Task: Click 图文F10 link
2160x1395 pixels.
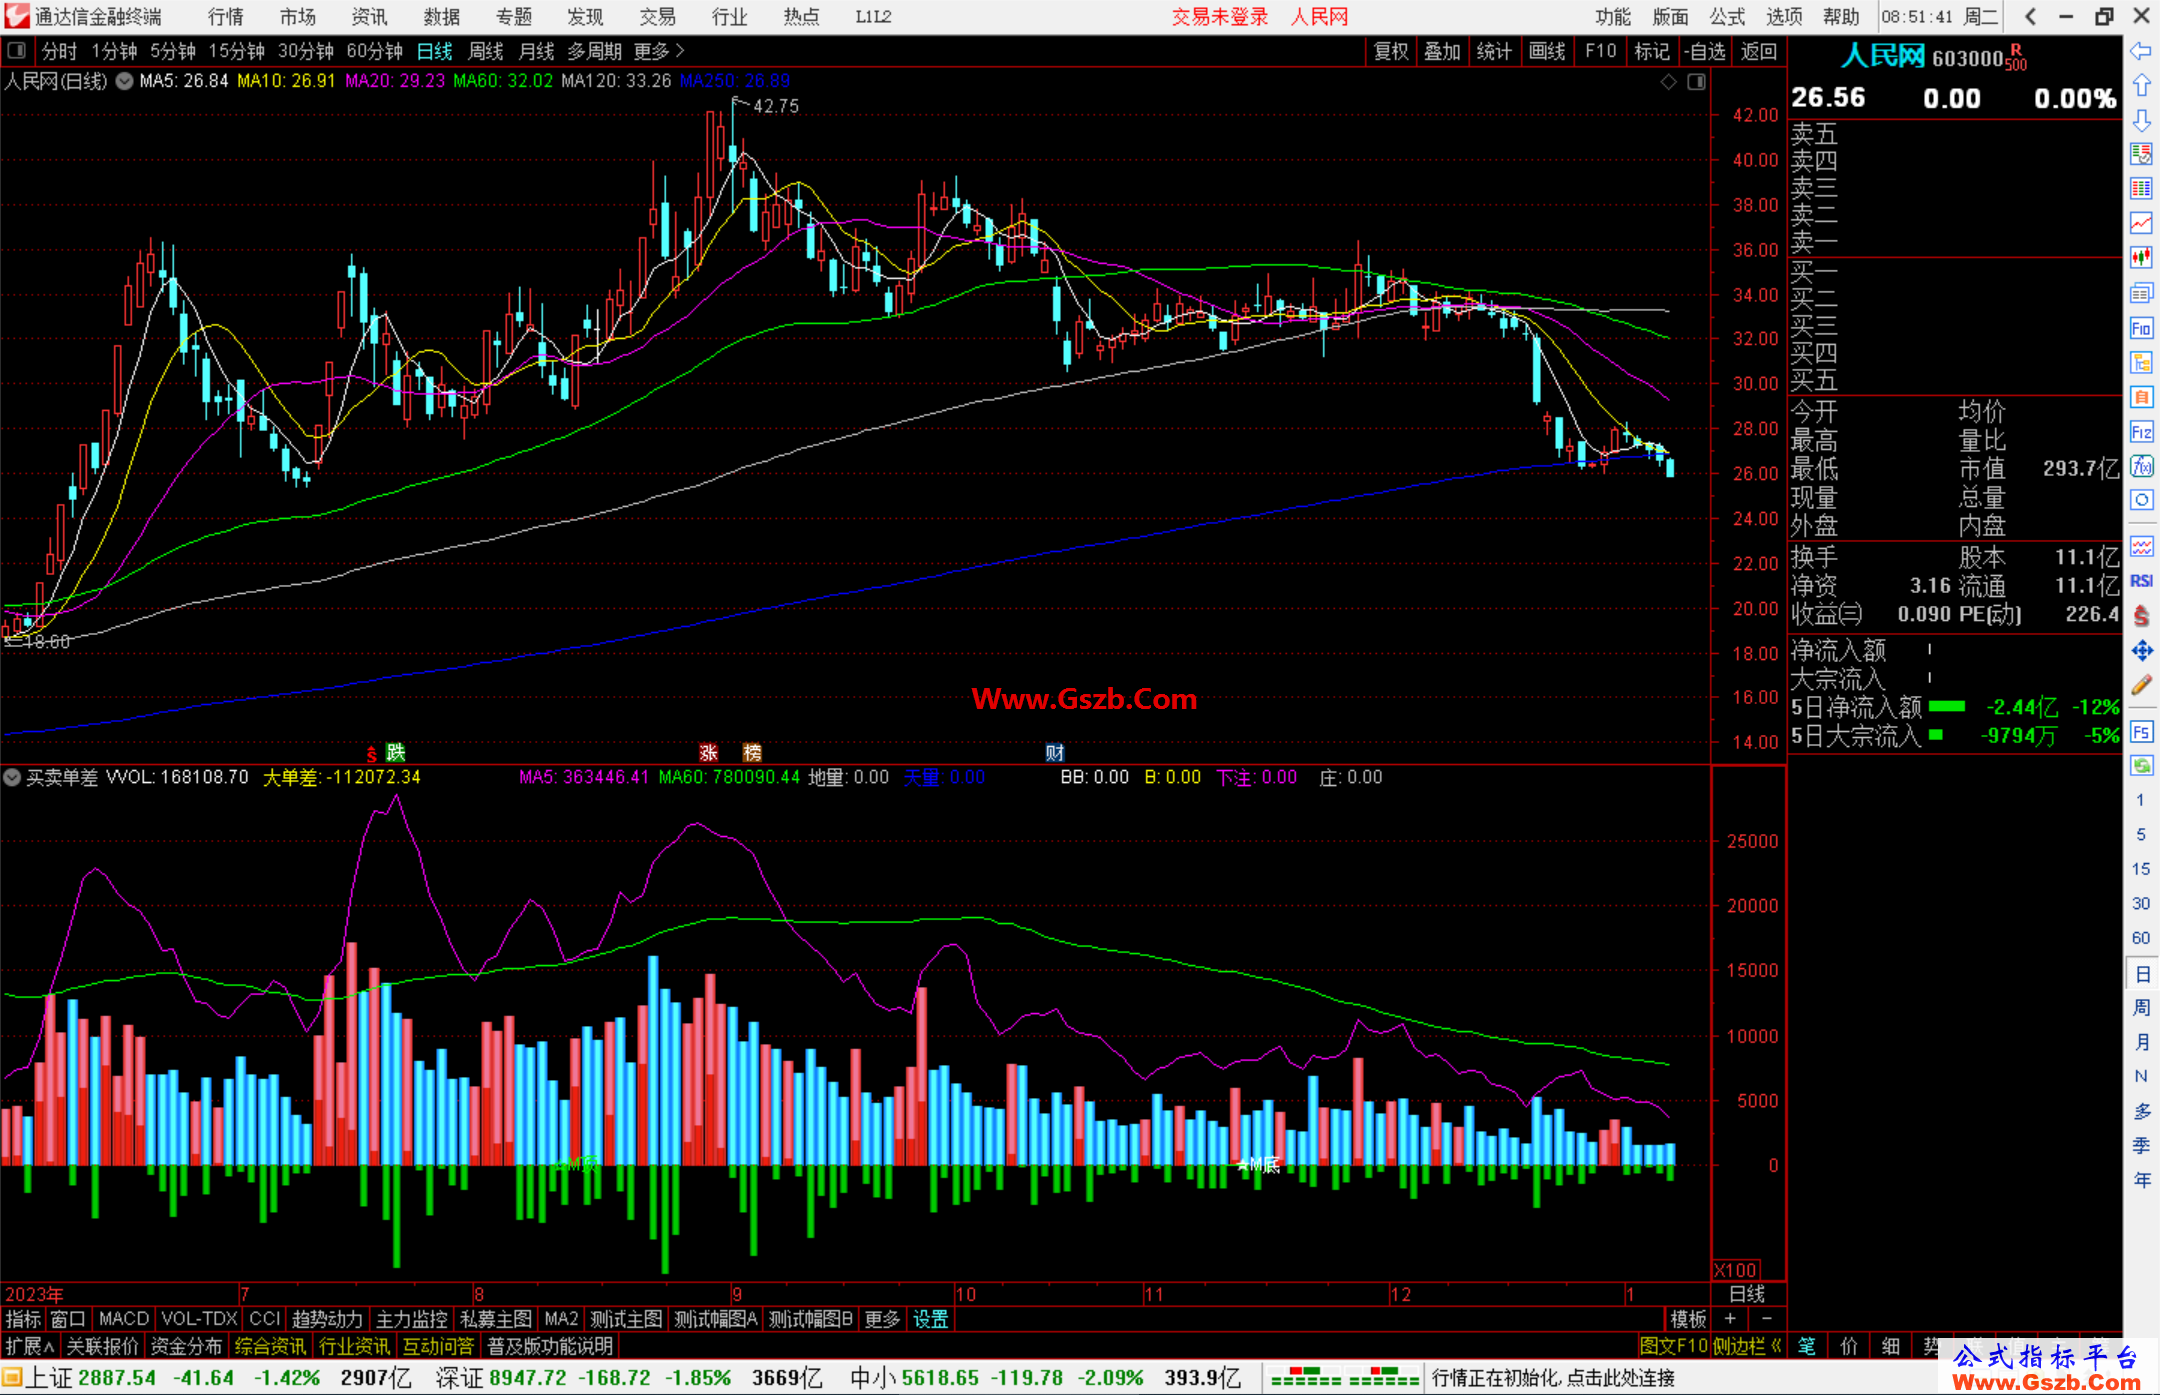Action: (1673, 1346)
